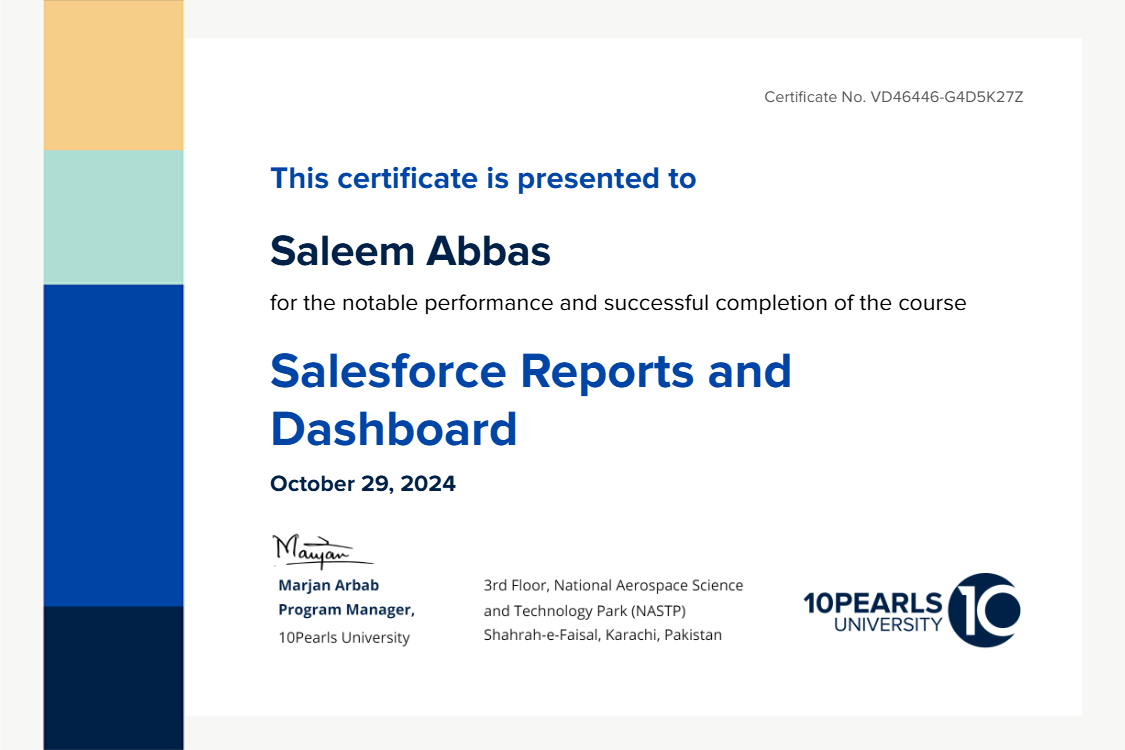Click 'Shahrah-e-Faisal, Karachi, Pakistan' line
The height and width of the screenshot is (750, 1125).
click(x=603, y=634)
